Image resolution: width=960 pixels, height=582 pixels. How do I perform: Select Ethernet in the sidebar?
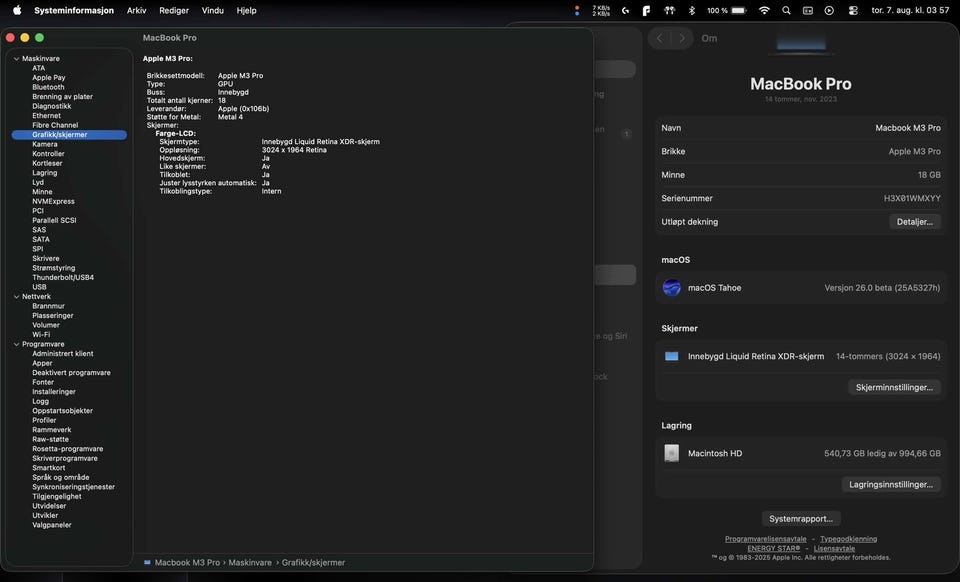pos(47,116)
